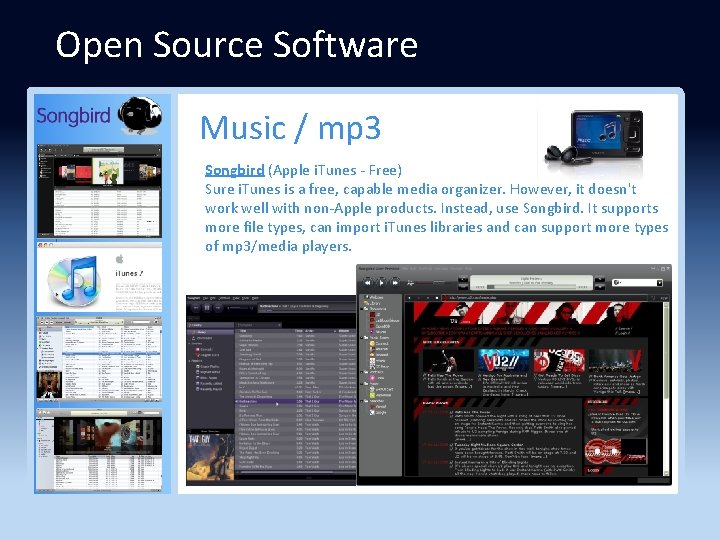Click the highlighted purple track row

tap(295, 401)
